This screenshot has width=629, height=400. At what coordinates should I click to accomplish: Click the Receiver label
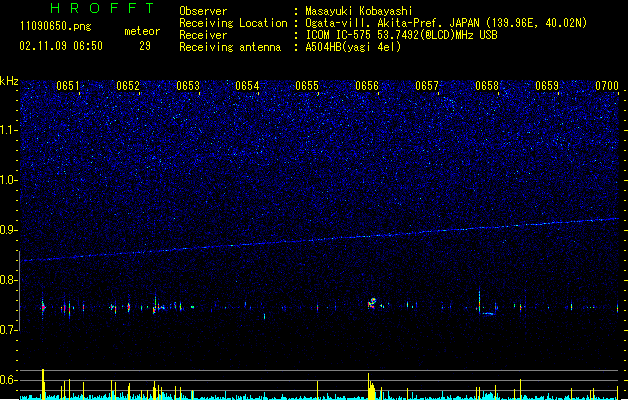(x=203, y=35)
